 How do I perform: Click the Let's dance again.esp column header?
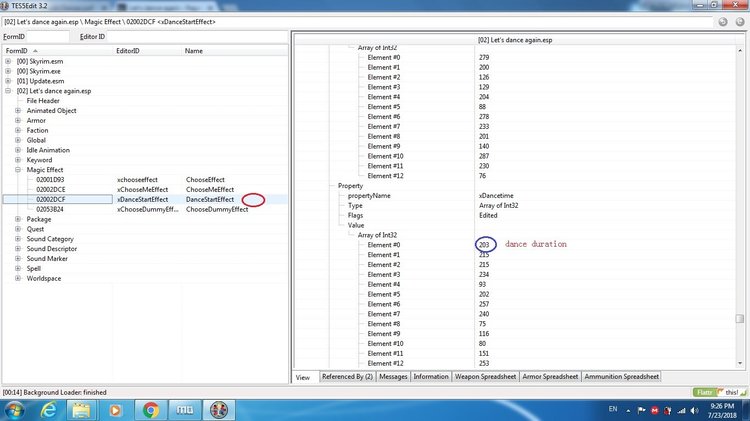tap(515, 40)
